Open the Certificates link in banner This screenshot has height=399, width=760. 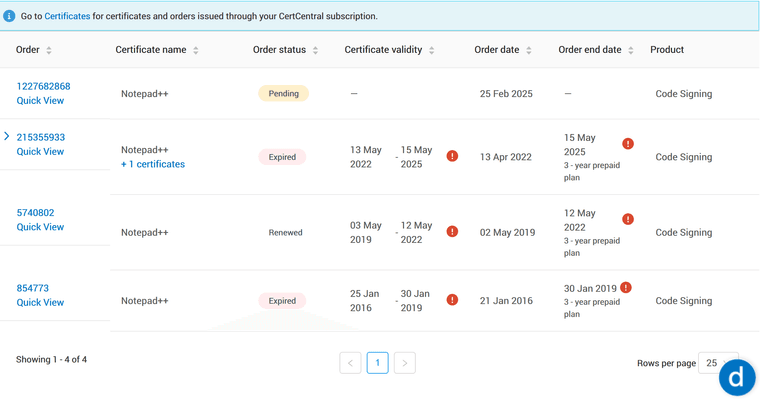(x=67, y=16)
